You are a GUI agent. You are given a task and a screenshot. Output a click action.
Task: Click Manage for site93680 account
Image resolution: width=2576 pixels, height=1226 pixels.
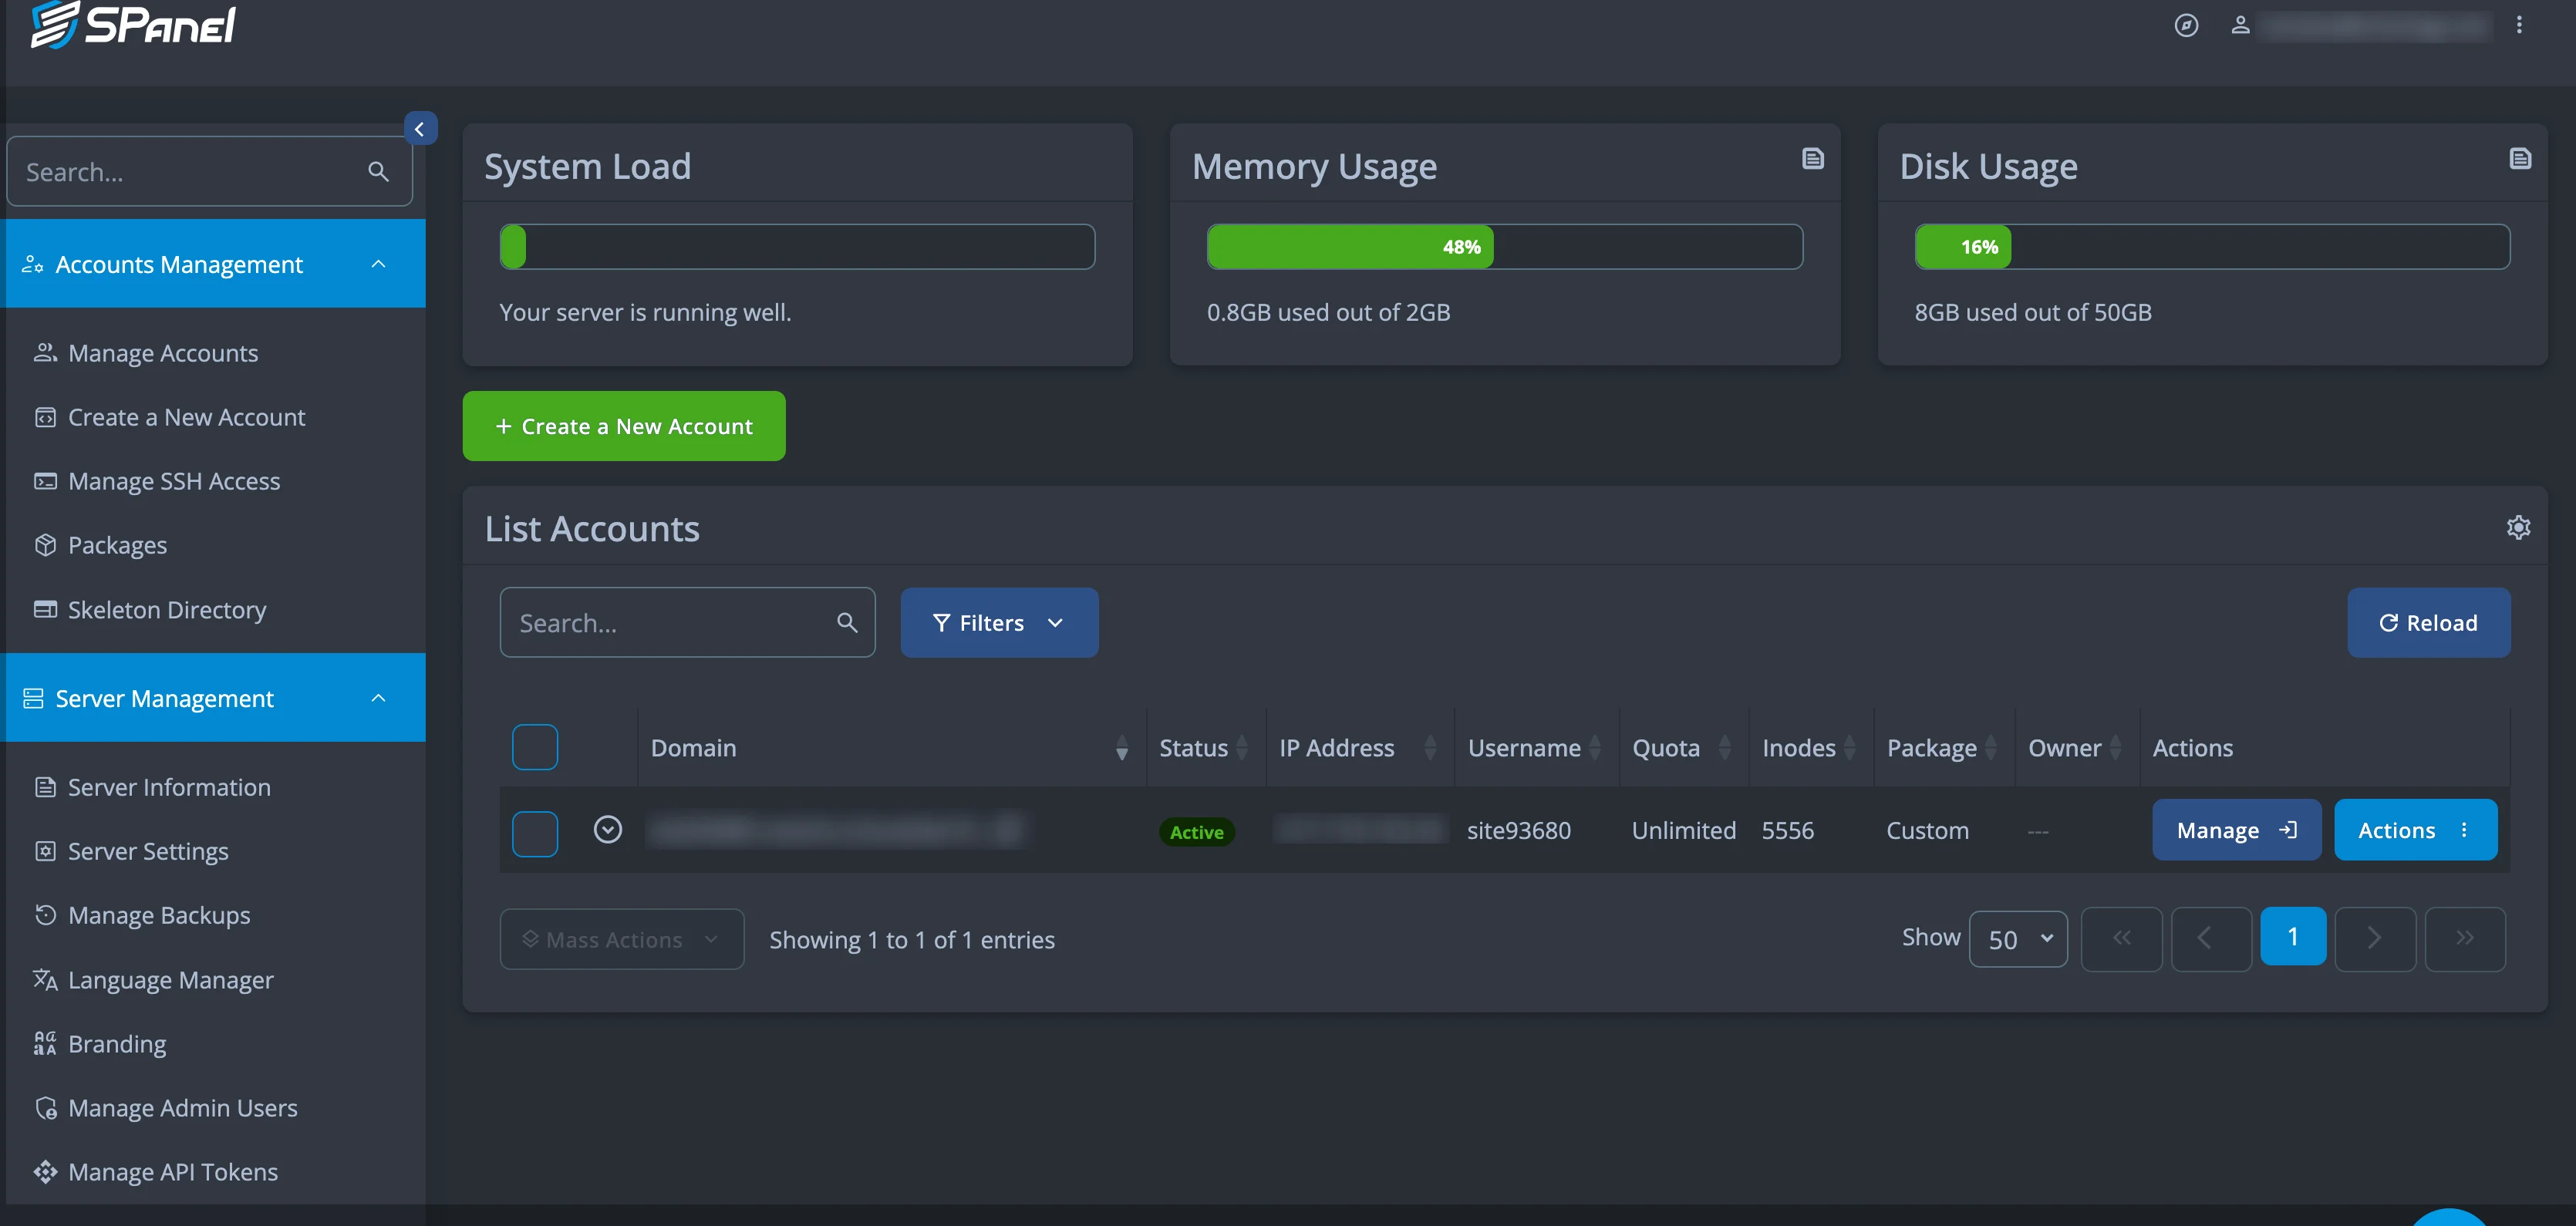coord(2236,830)
